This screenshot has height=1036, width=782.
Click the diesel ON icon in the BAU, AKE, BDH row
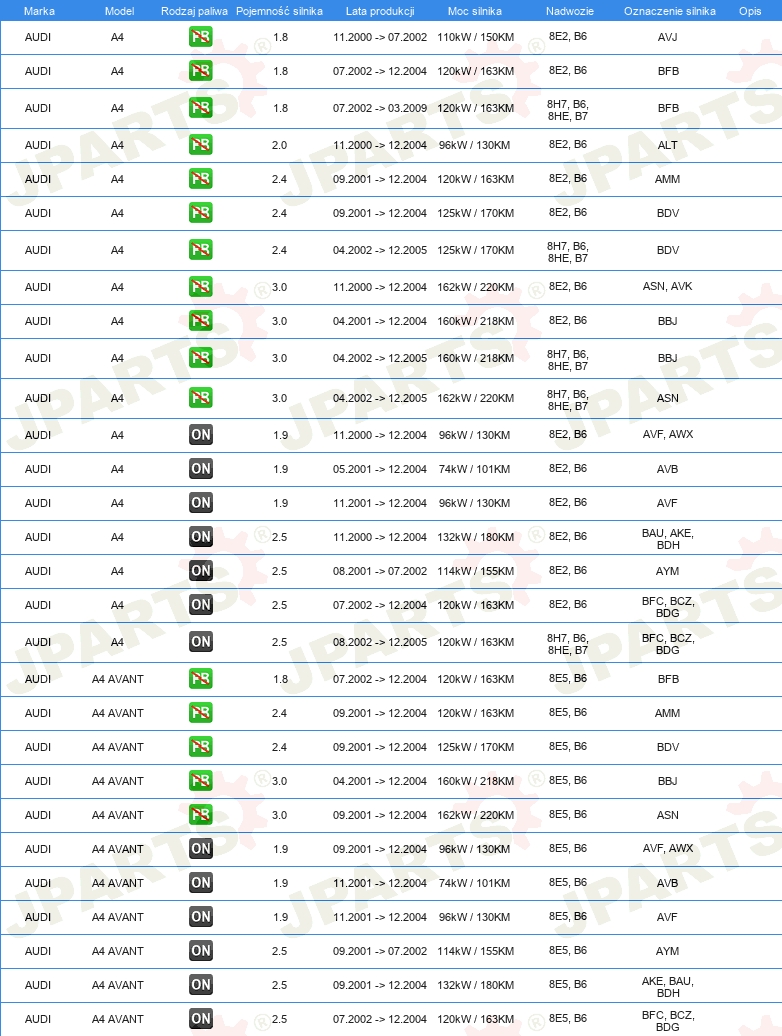click(x=201, y=536)
